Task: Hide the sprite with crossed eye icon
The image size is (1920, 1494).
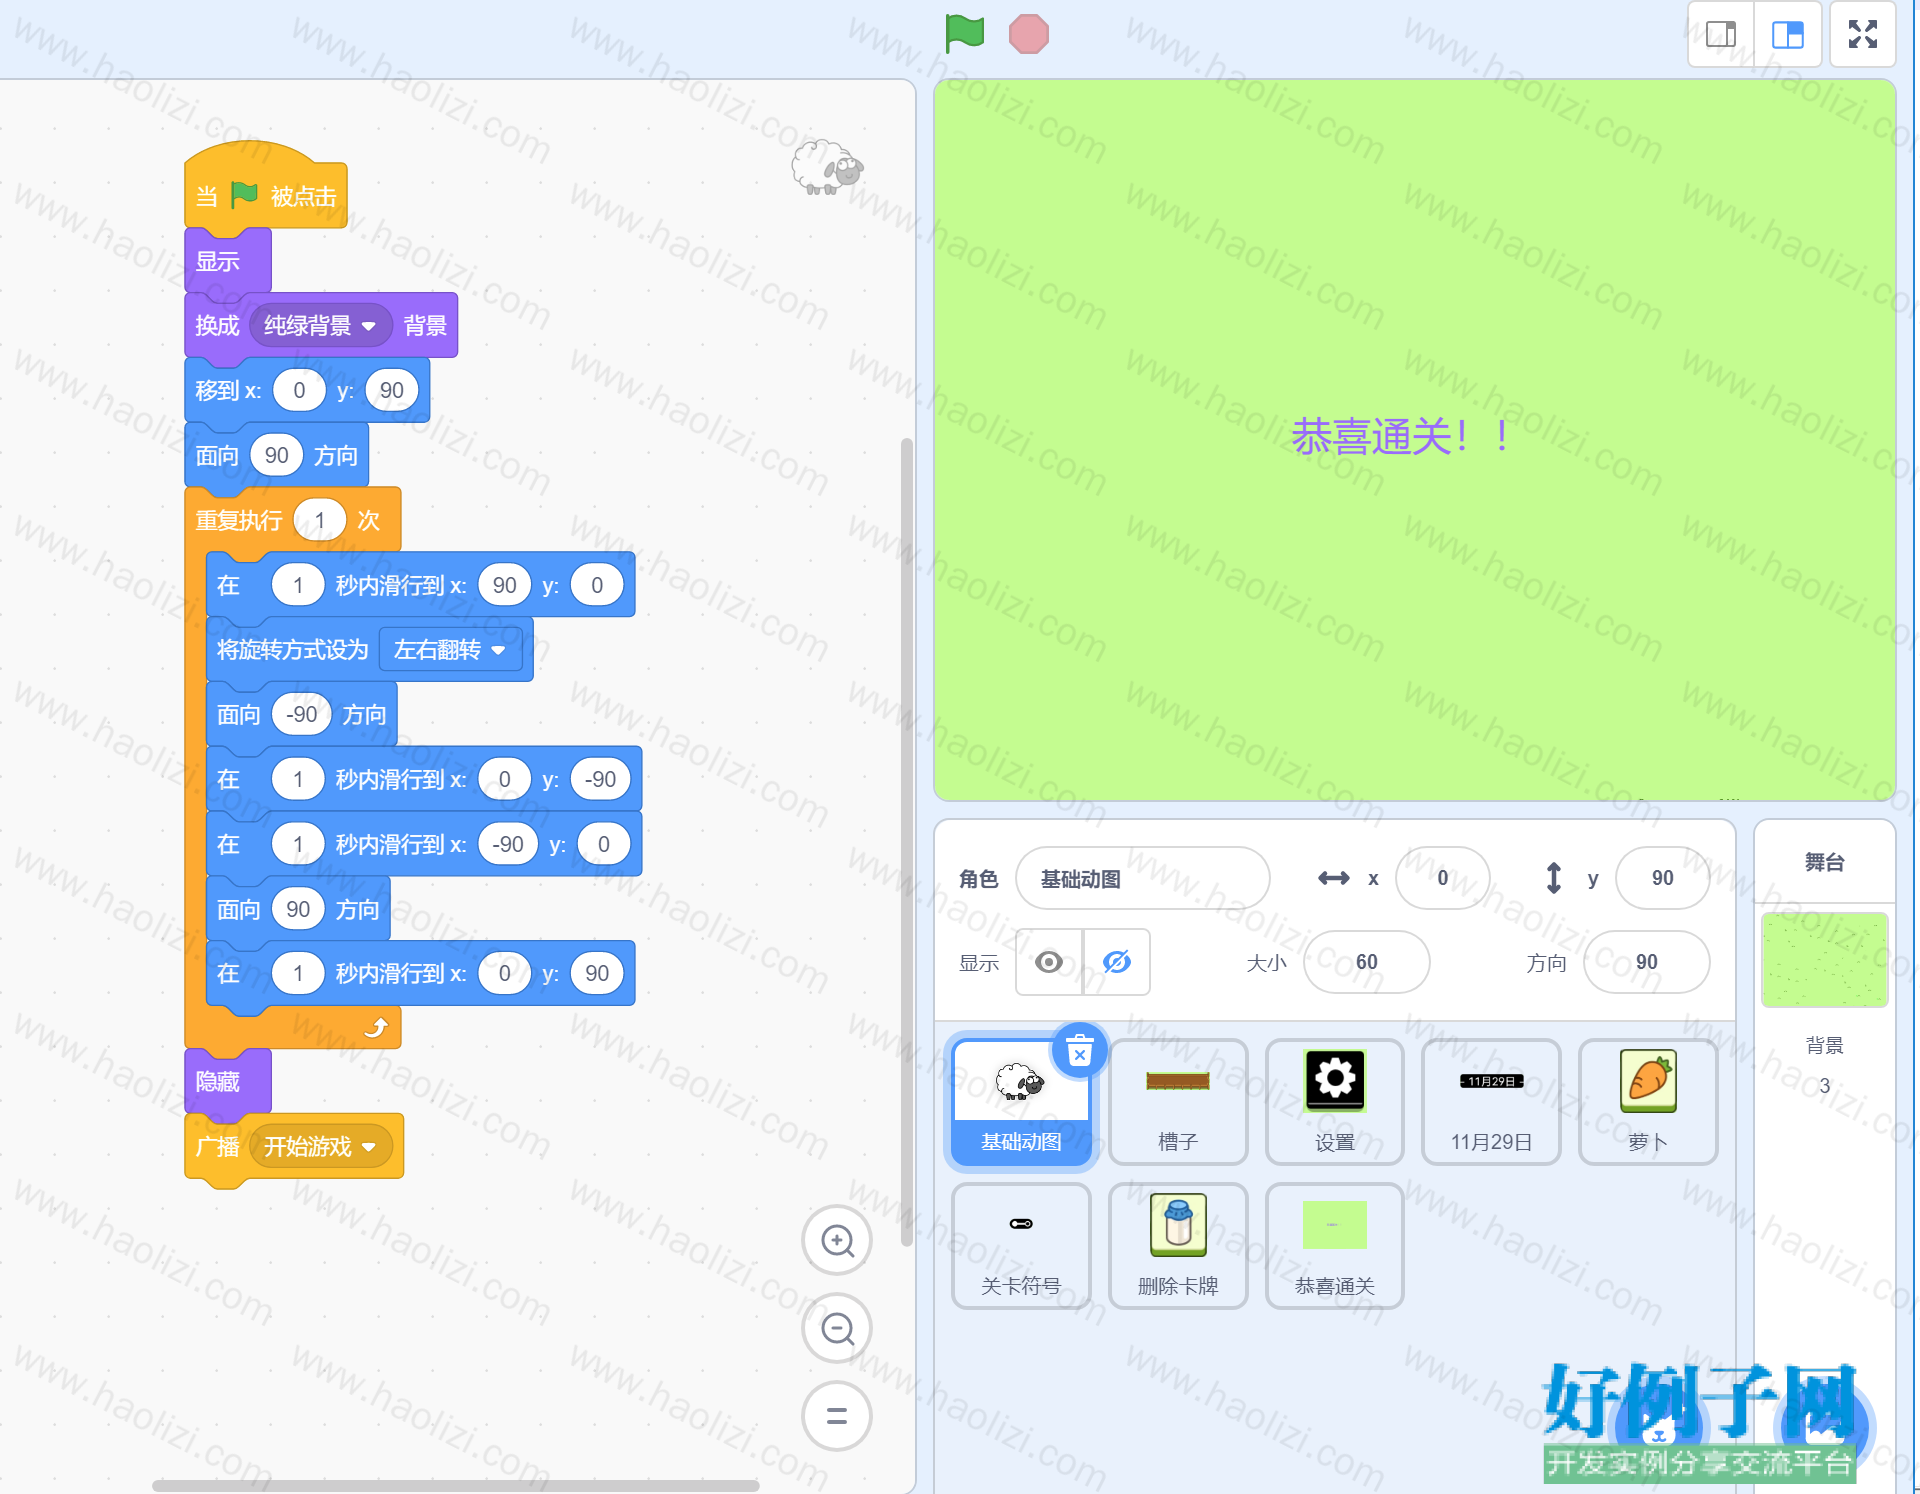Action: click(x=1117, y=962)
